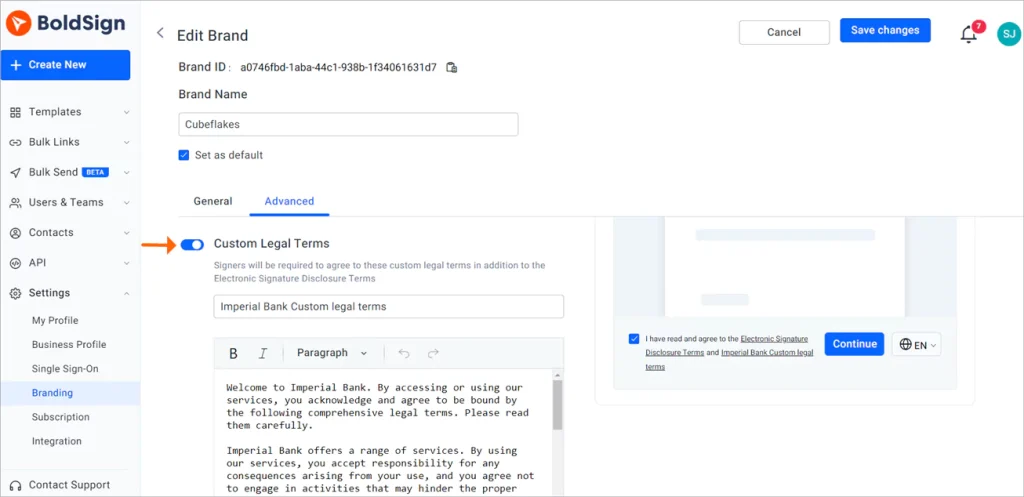
Task: Click inside the legal terms text editor
Action: tap(383, 433)
